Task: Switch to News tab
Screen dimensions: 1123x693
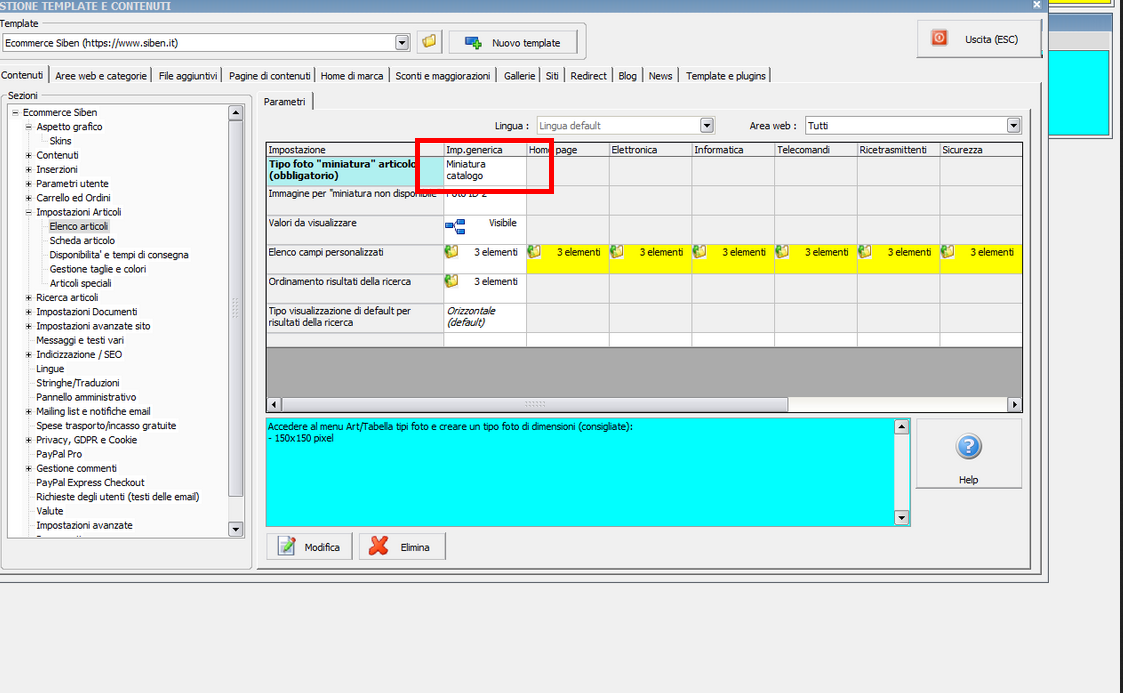Action: pos(660,76)
